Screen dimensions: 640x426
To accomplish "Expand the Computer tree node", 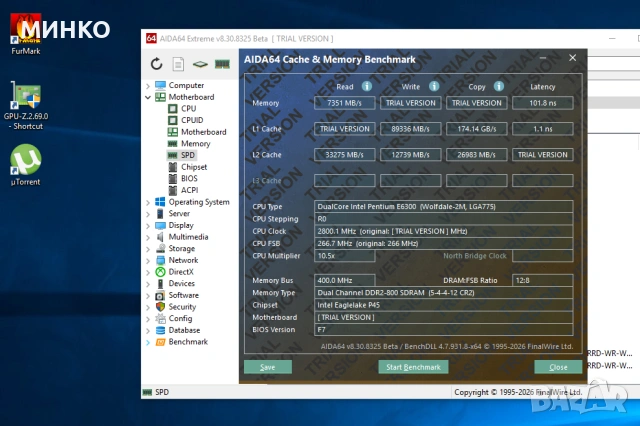I will coord(148,86).
